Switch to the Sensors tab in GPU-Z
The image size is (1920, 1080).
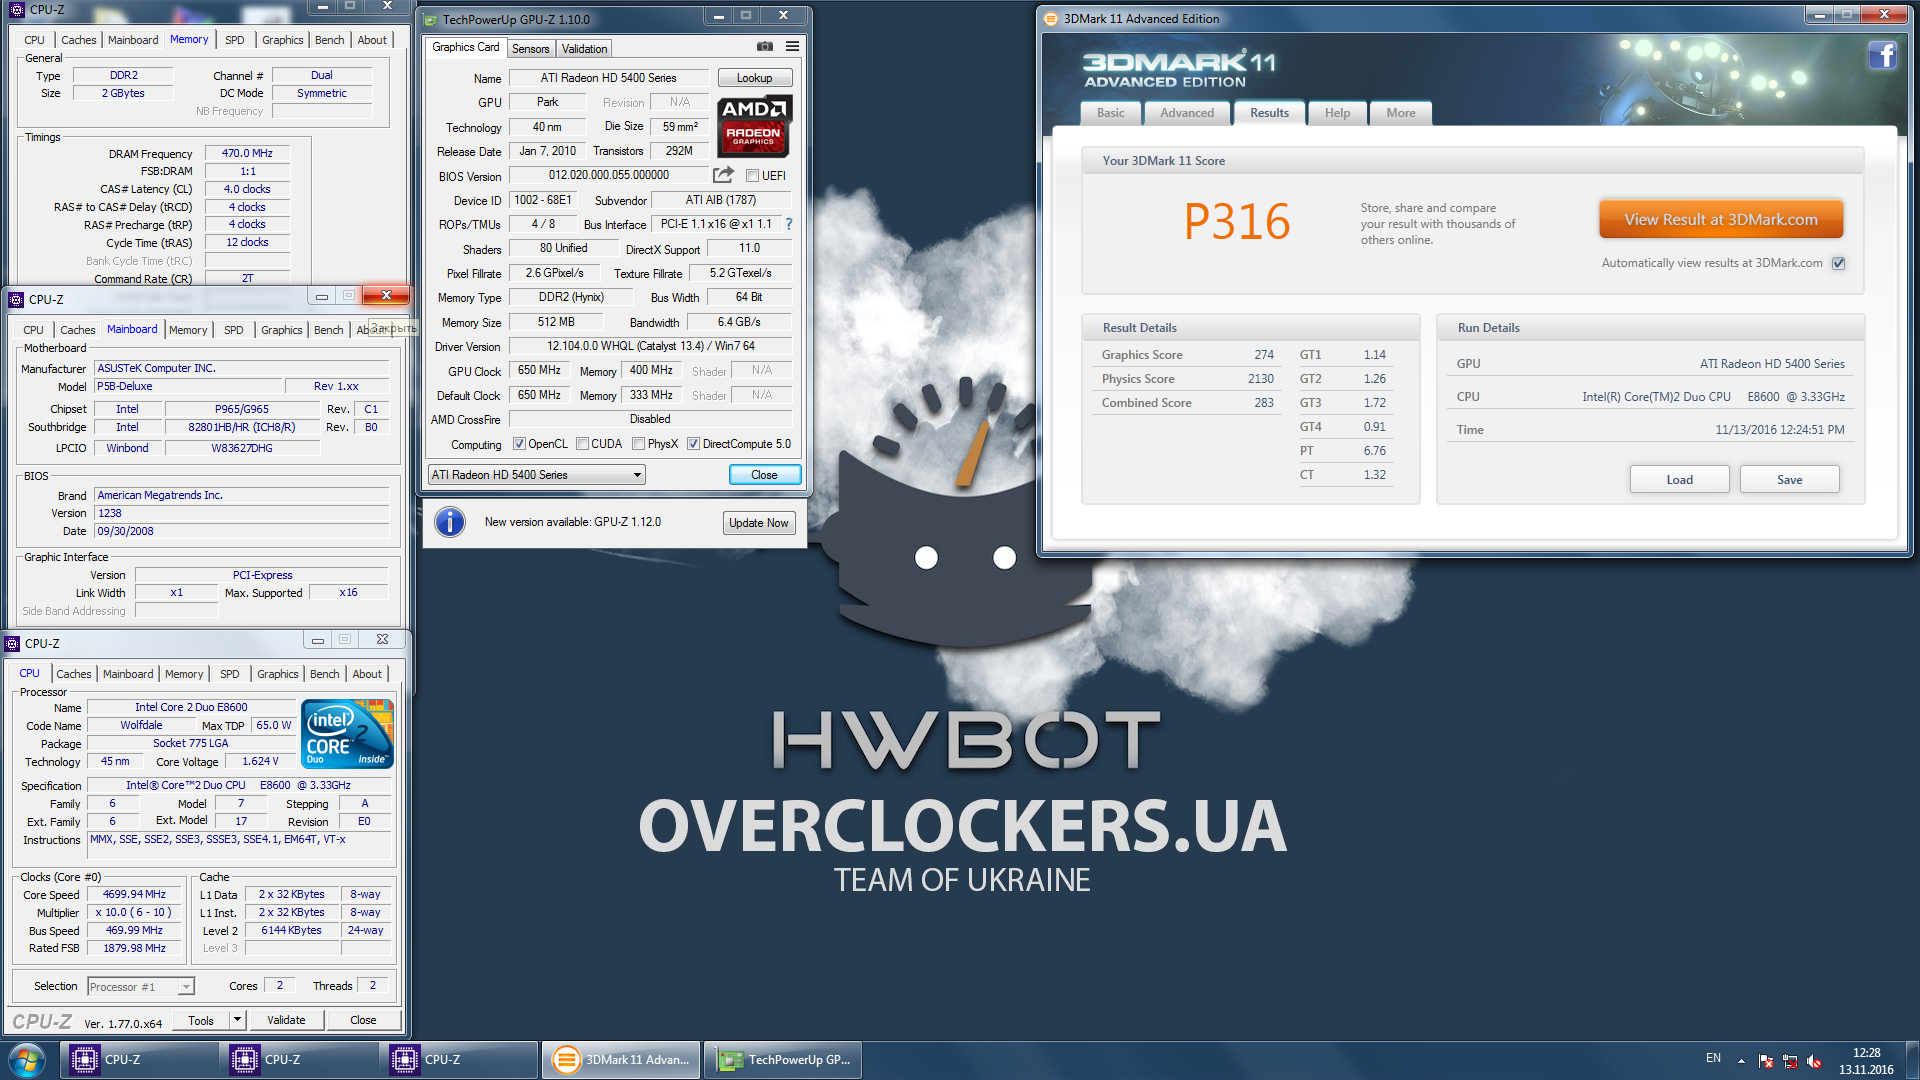(x=530, y=48)
